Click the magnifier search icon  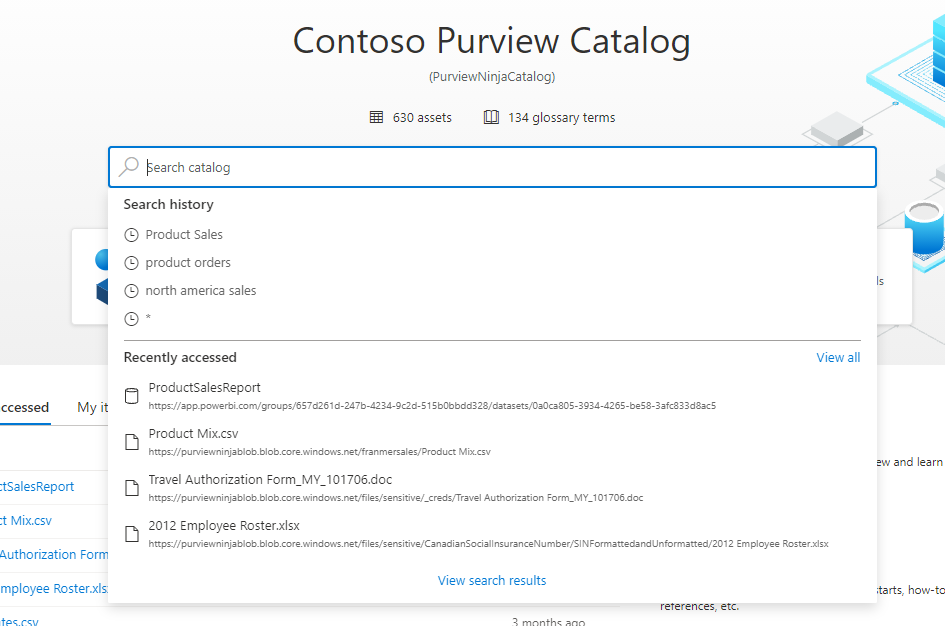(x=128, y=167)
